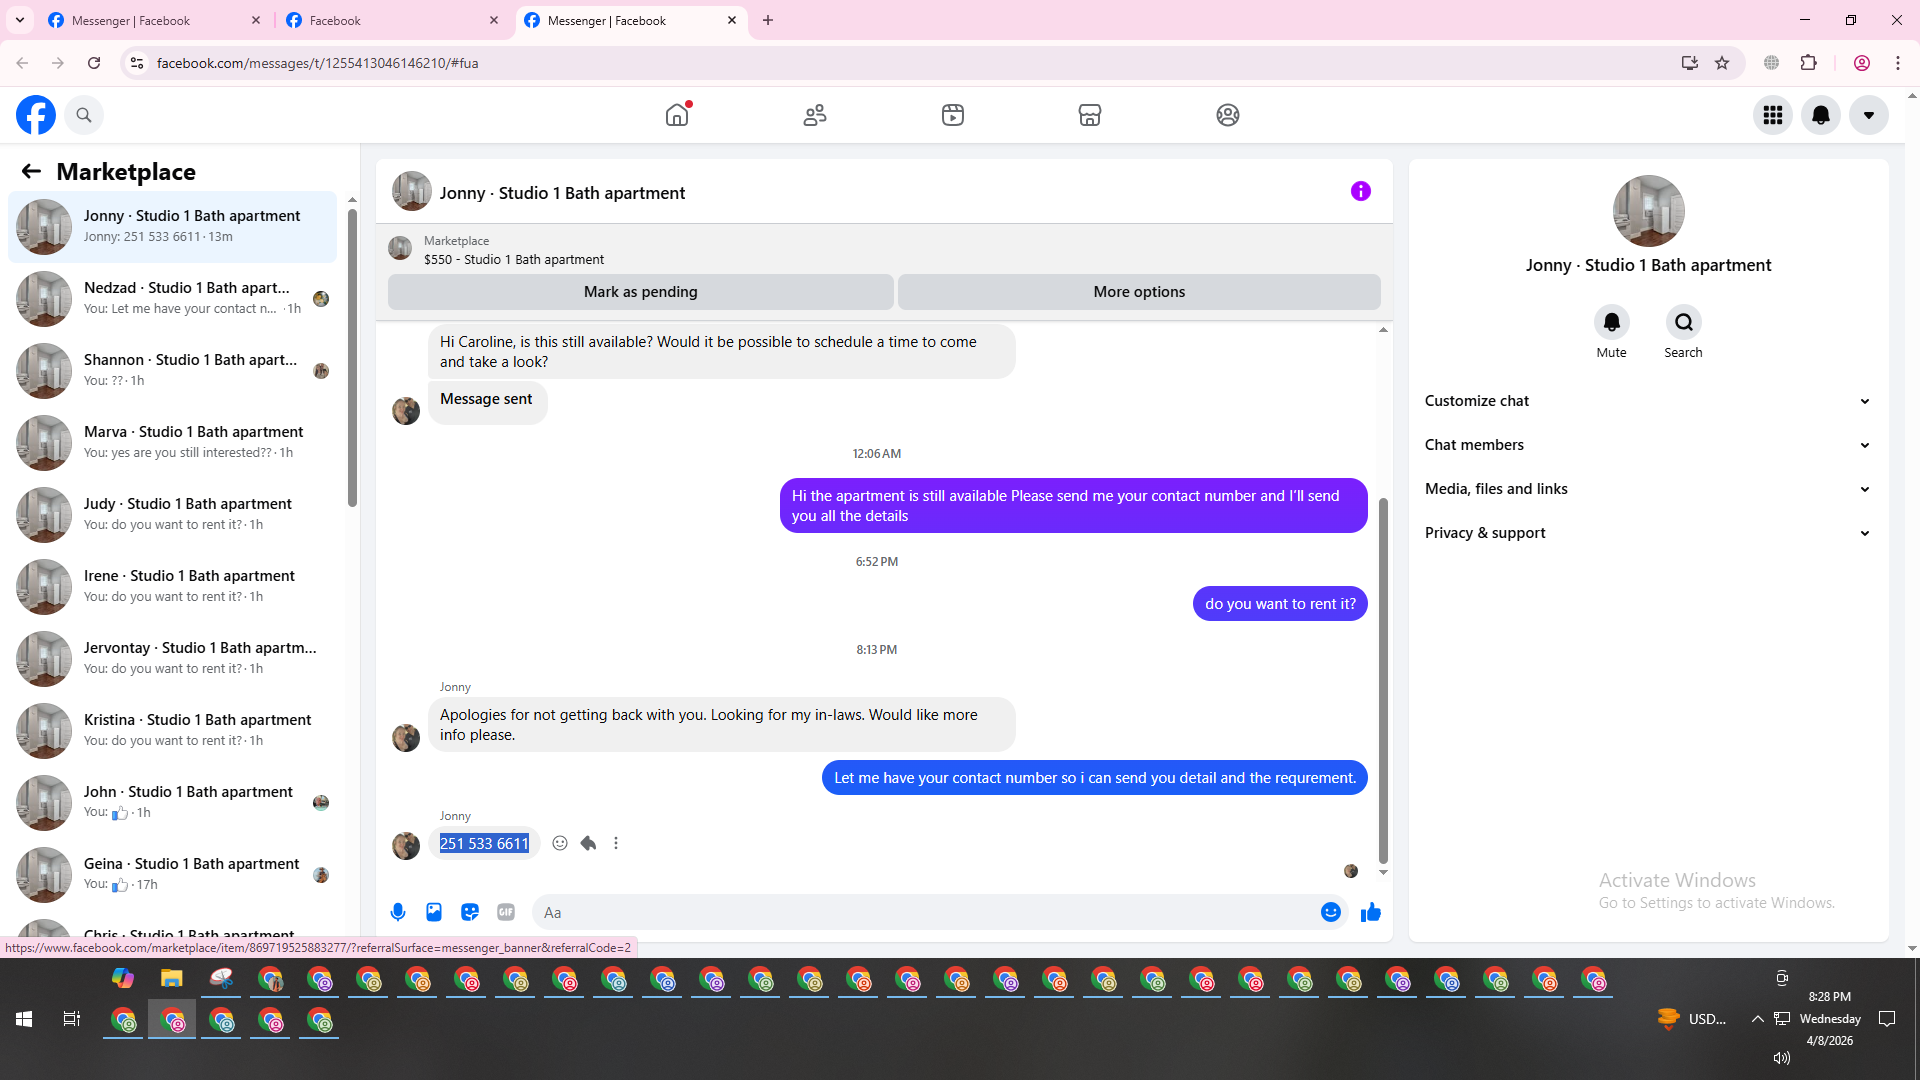
Task: Click the voice clip microphone icon
Action: tap(398, 912)
